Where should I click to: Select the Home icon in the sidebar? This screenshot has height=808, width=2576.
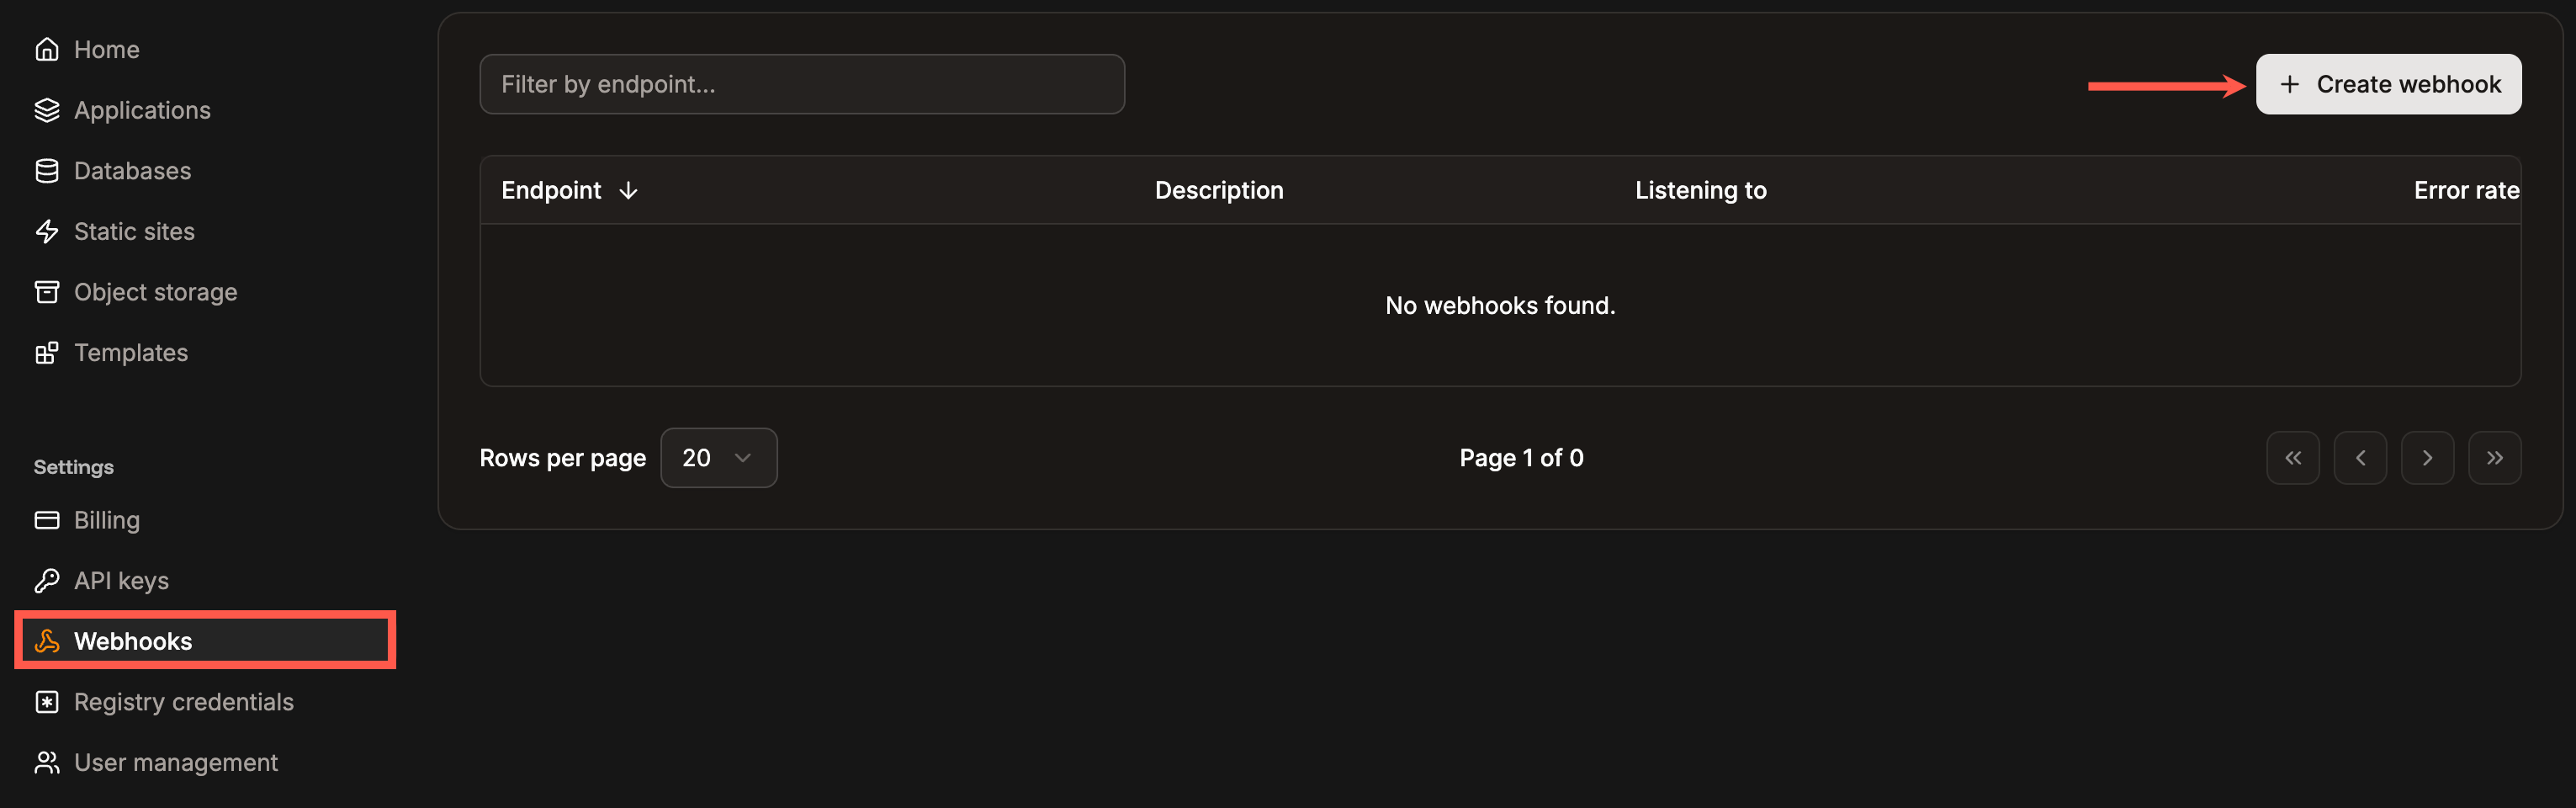(x=46, y=48)
